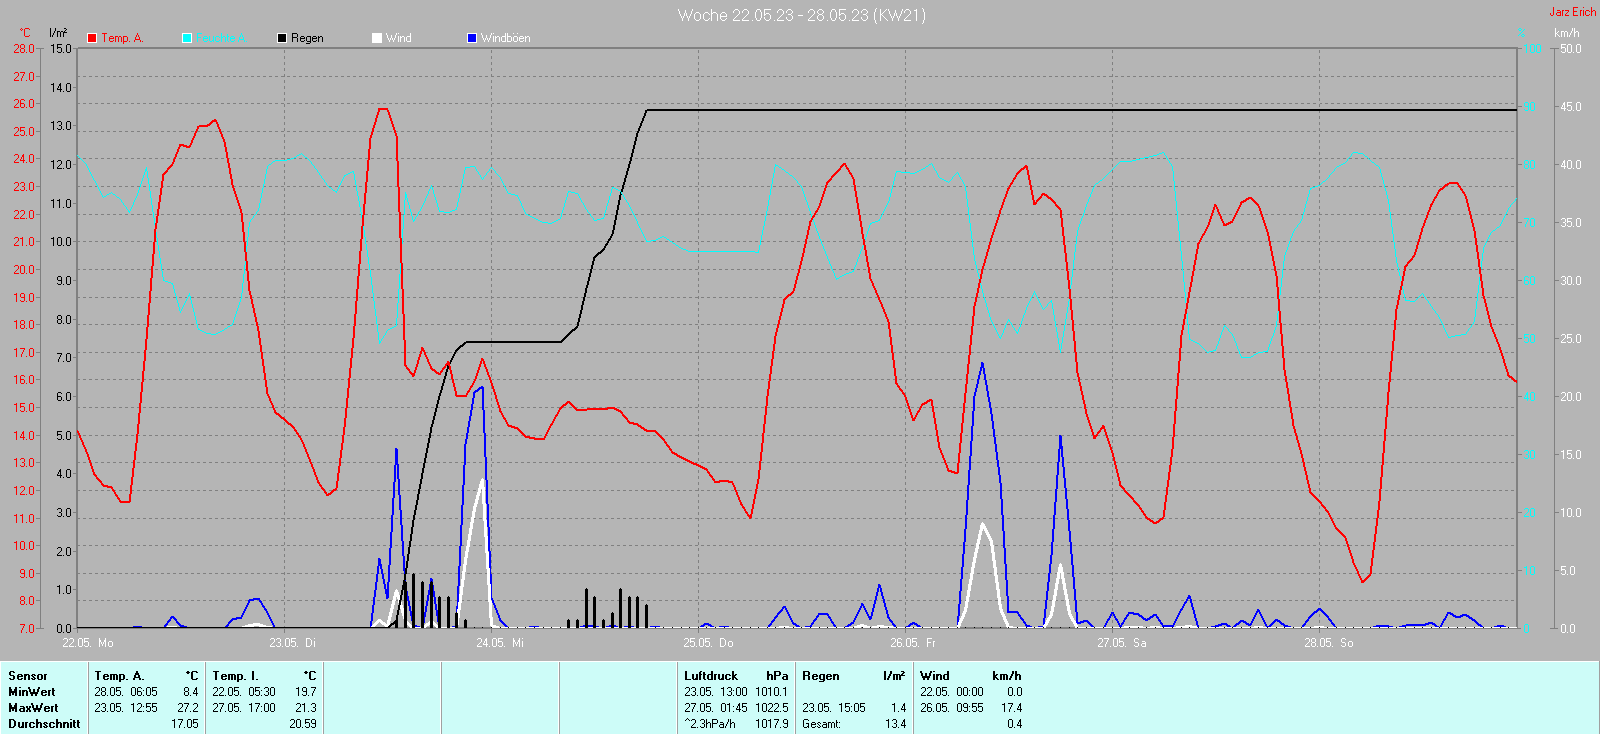1600x734 pixels.
Task: Click the blue Windböen legend swatch
Action: click(x=472, y=38)
